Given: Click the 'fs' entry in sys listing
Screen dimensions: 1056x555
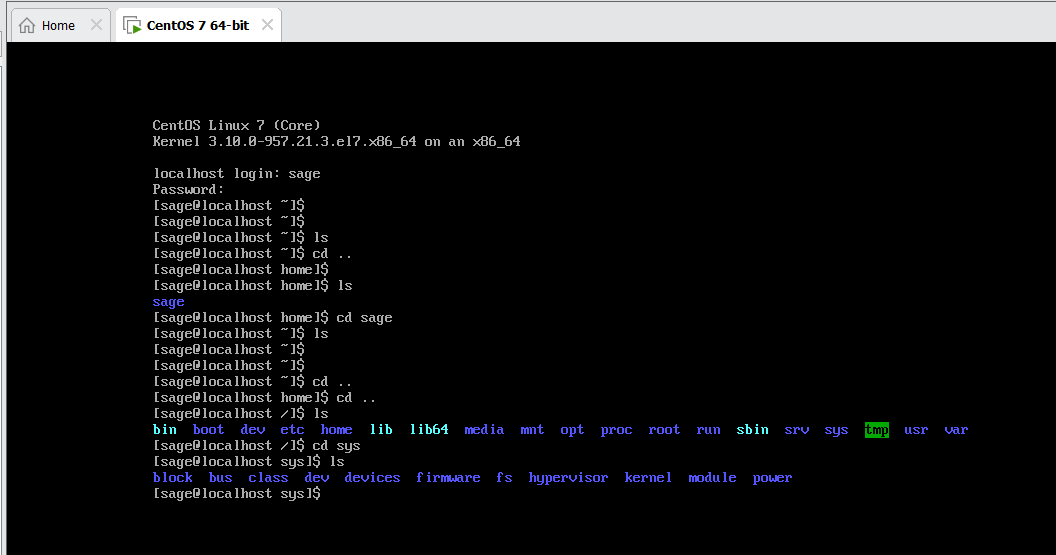Looking at the screenshot, I should (504, 478).
